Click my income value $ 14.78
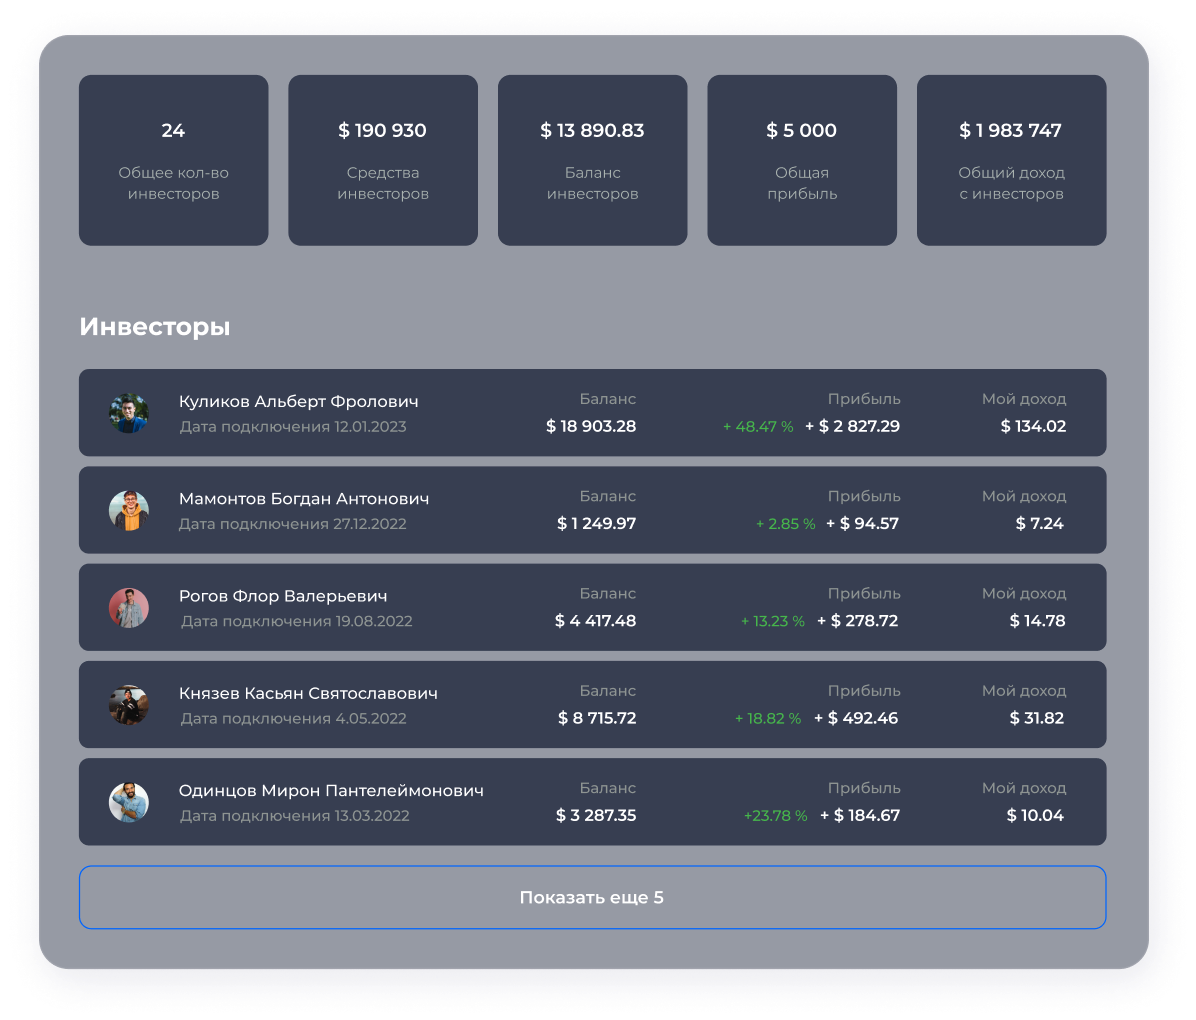This screenshot has width=1196, height=1020. click(x=1037, y=621)
